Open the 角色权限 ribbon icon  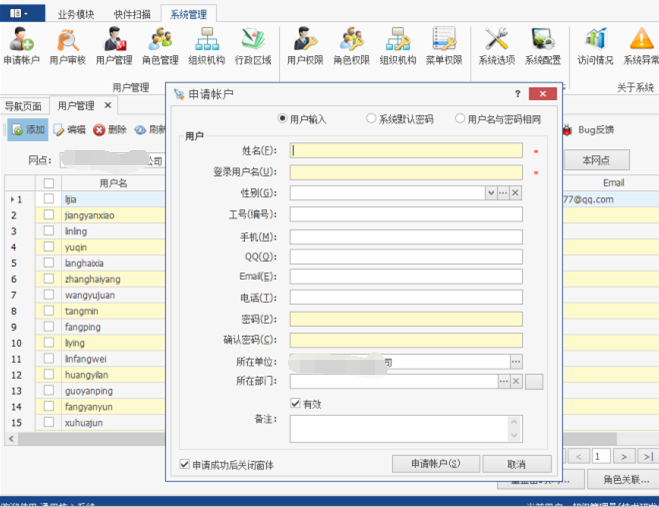(x=351, y=45)
